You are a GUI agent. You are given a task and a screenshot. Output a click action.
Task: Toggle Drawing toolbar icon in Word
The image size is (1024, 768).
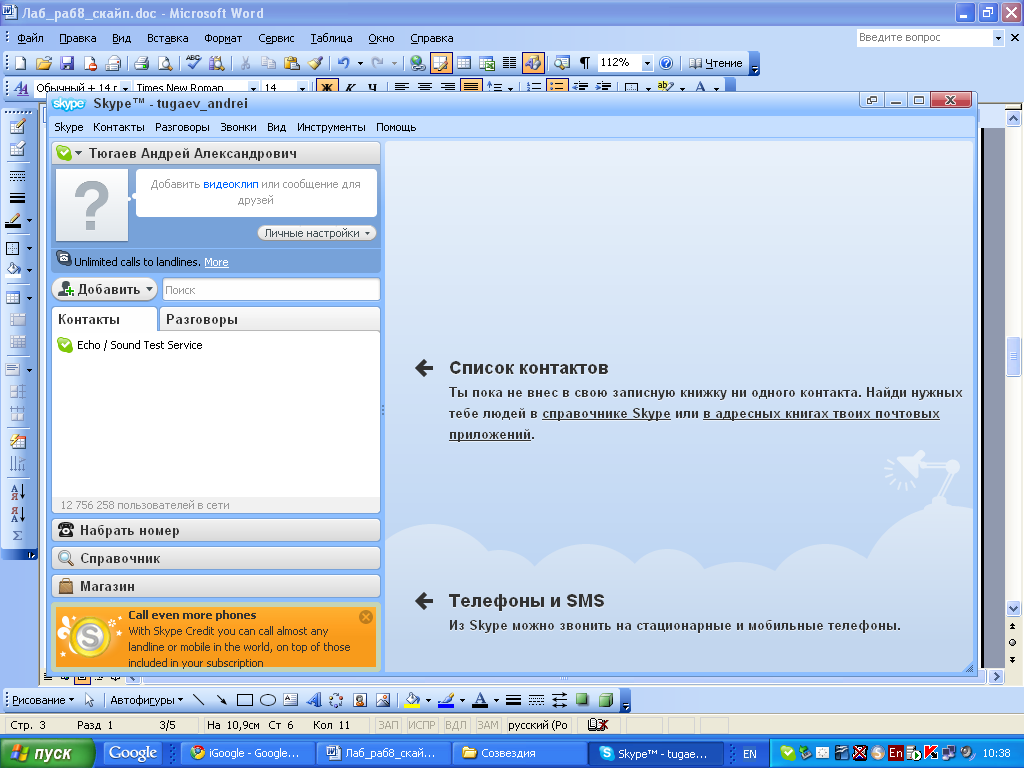(x=532, y=63)
